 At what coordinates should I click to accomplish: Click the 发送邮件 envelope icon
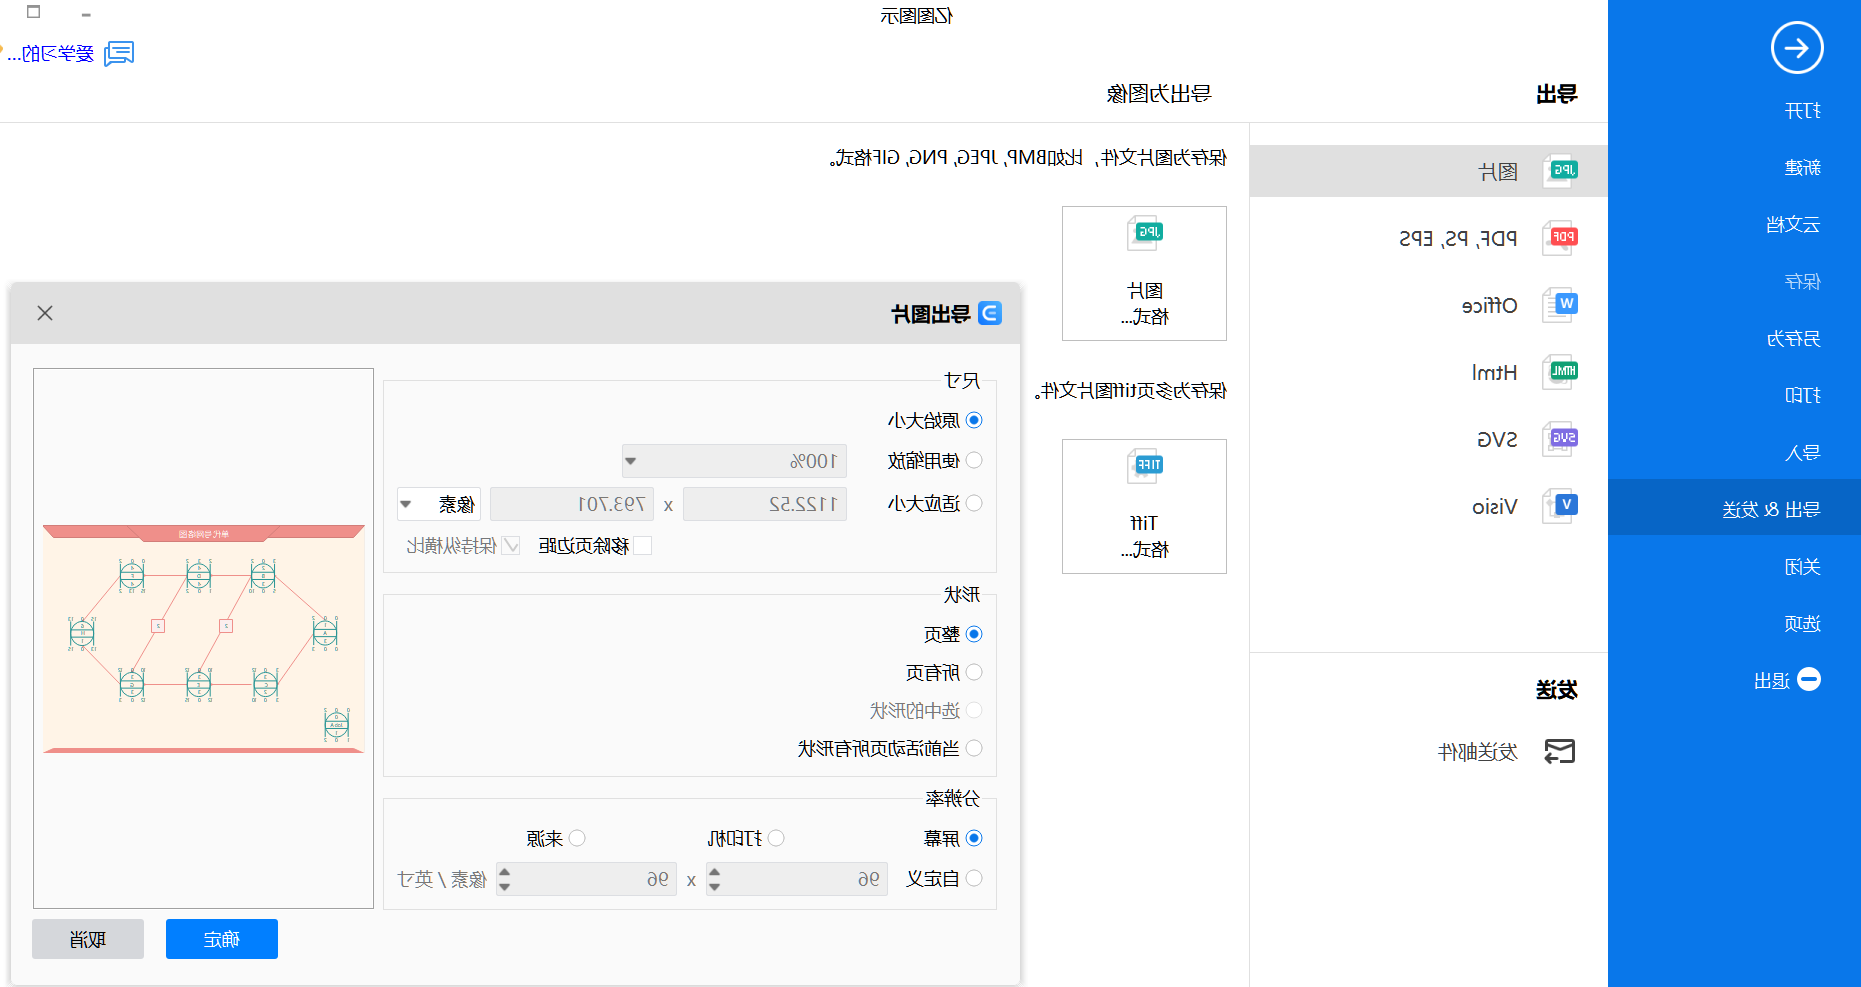pyautogui.click(x=1560, y=751)
